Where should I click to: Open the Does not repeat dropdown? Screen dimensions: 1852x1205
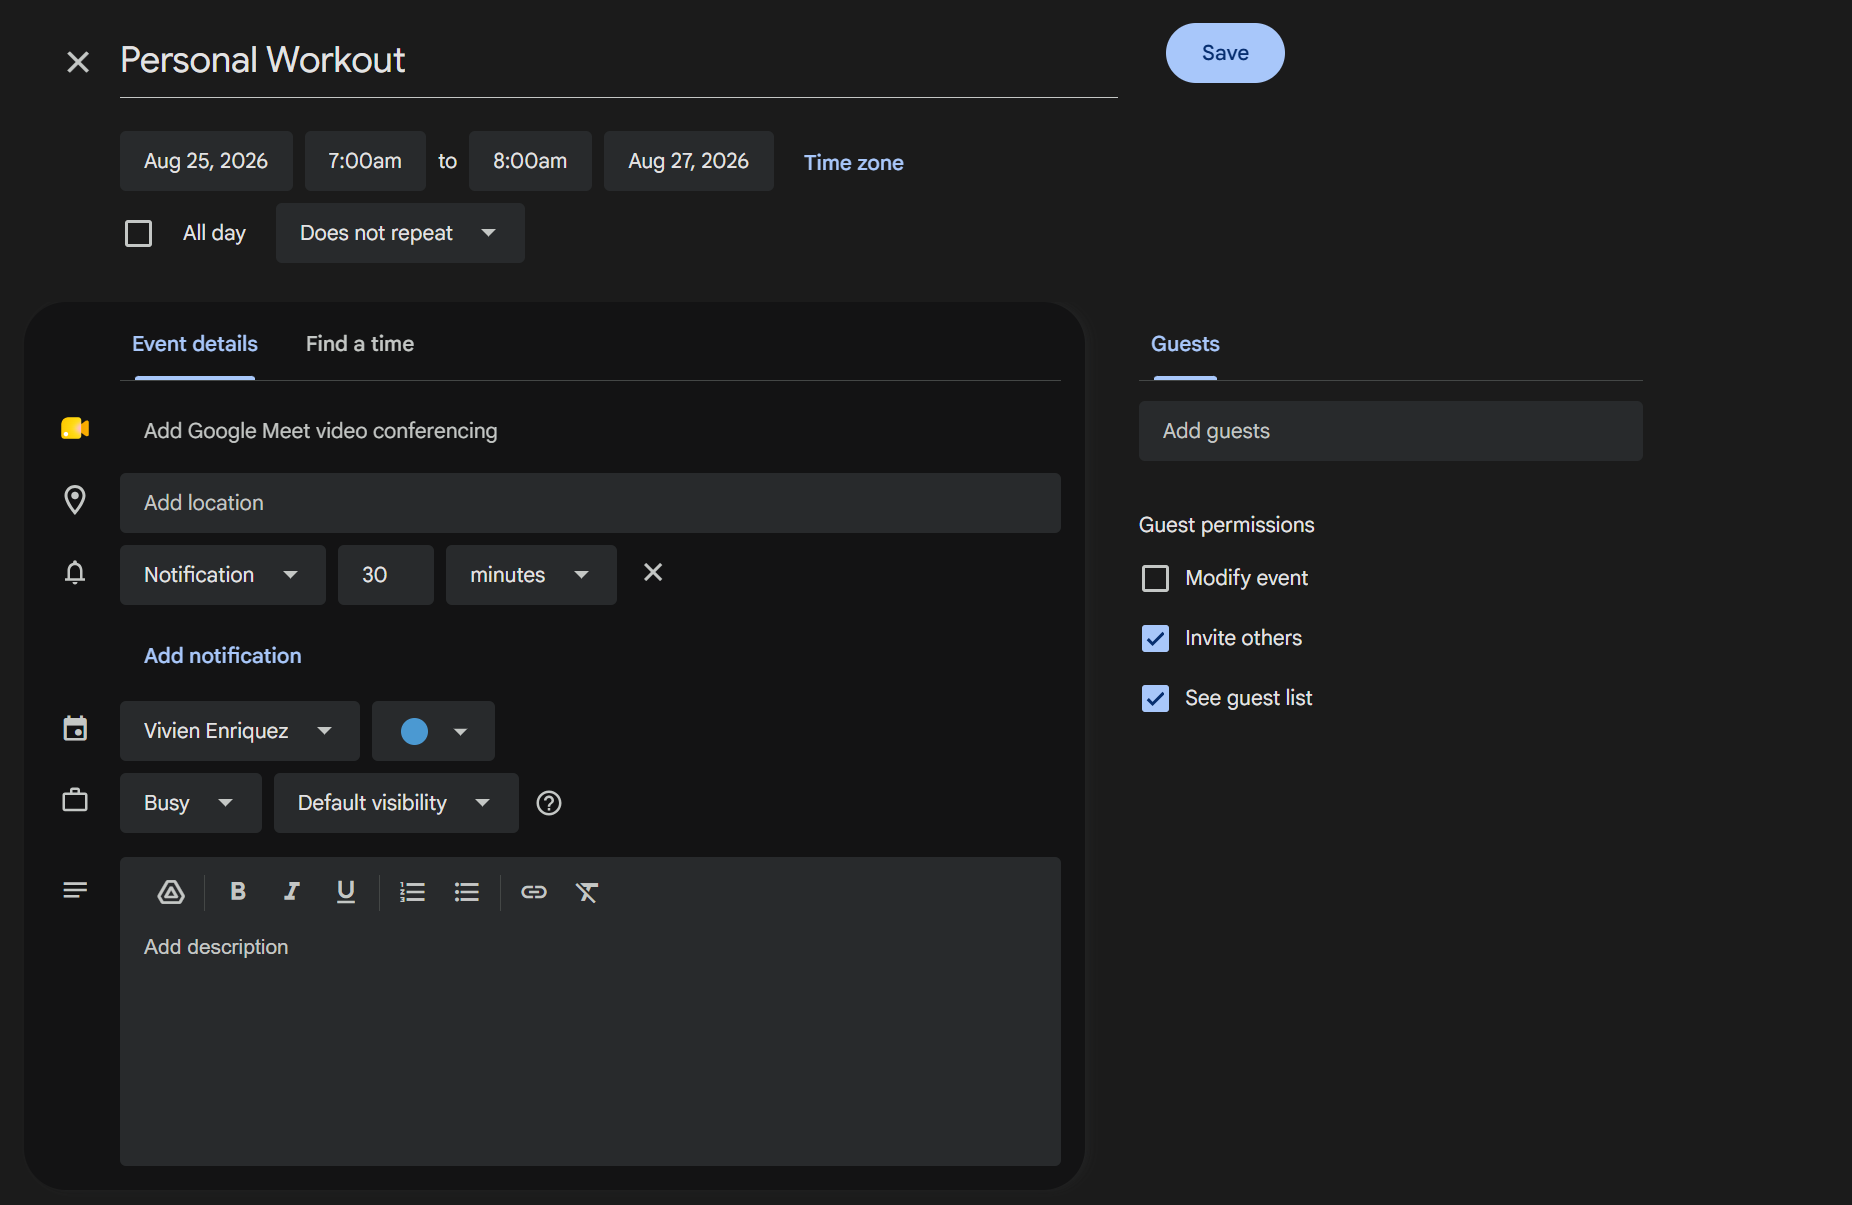point(400,233)
